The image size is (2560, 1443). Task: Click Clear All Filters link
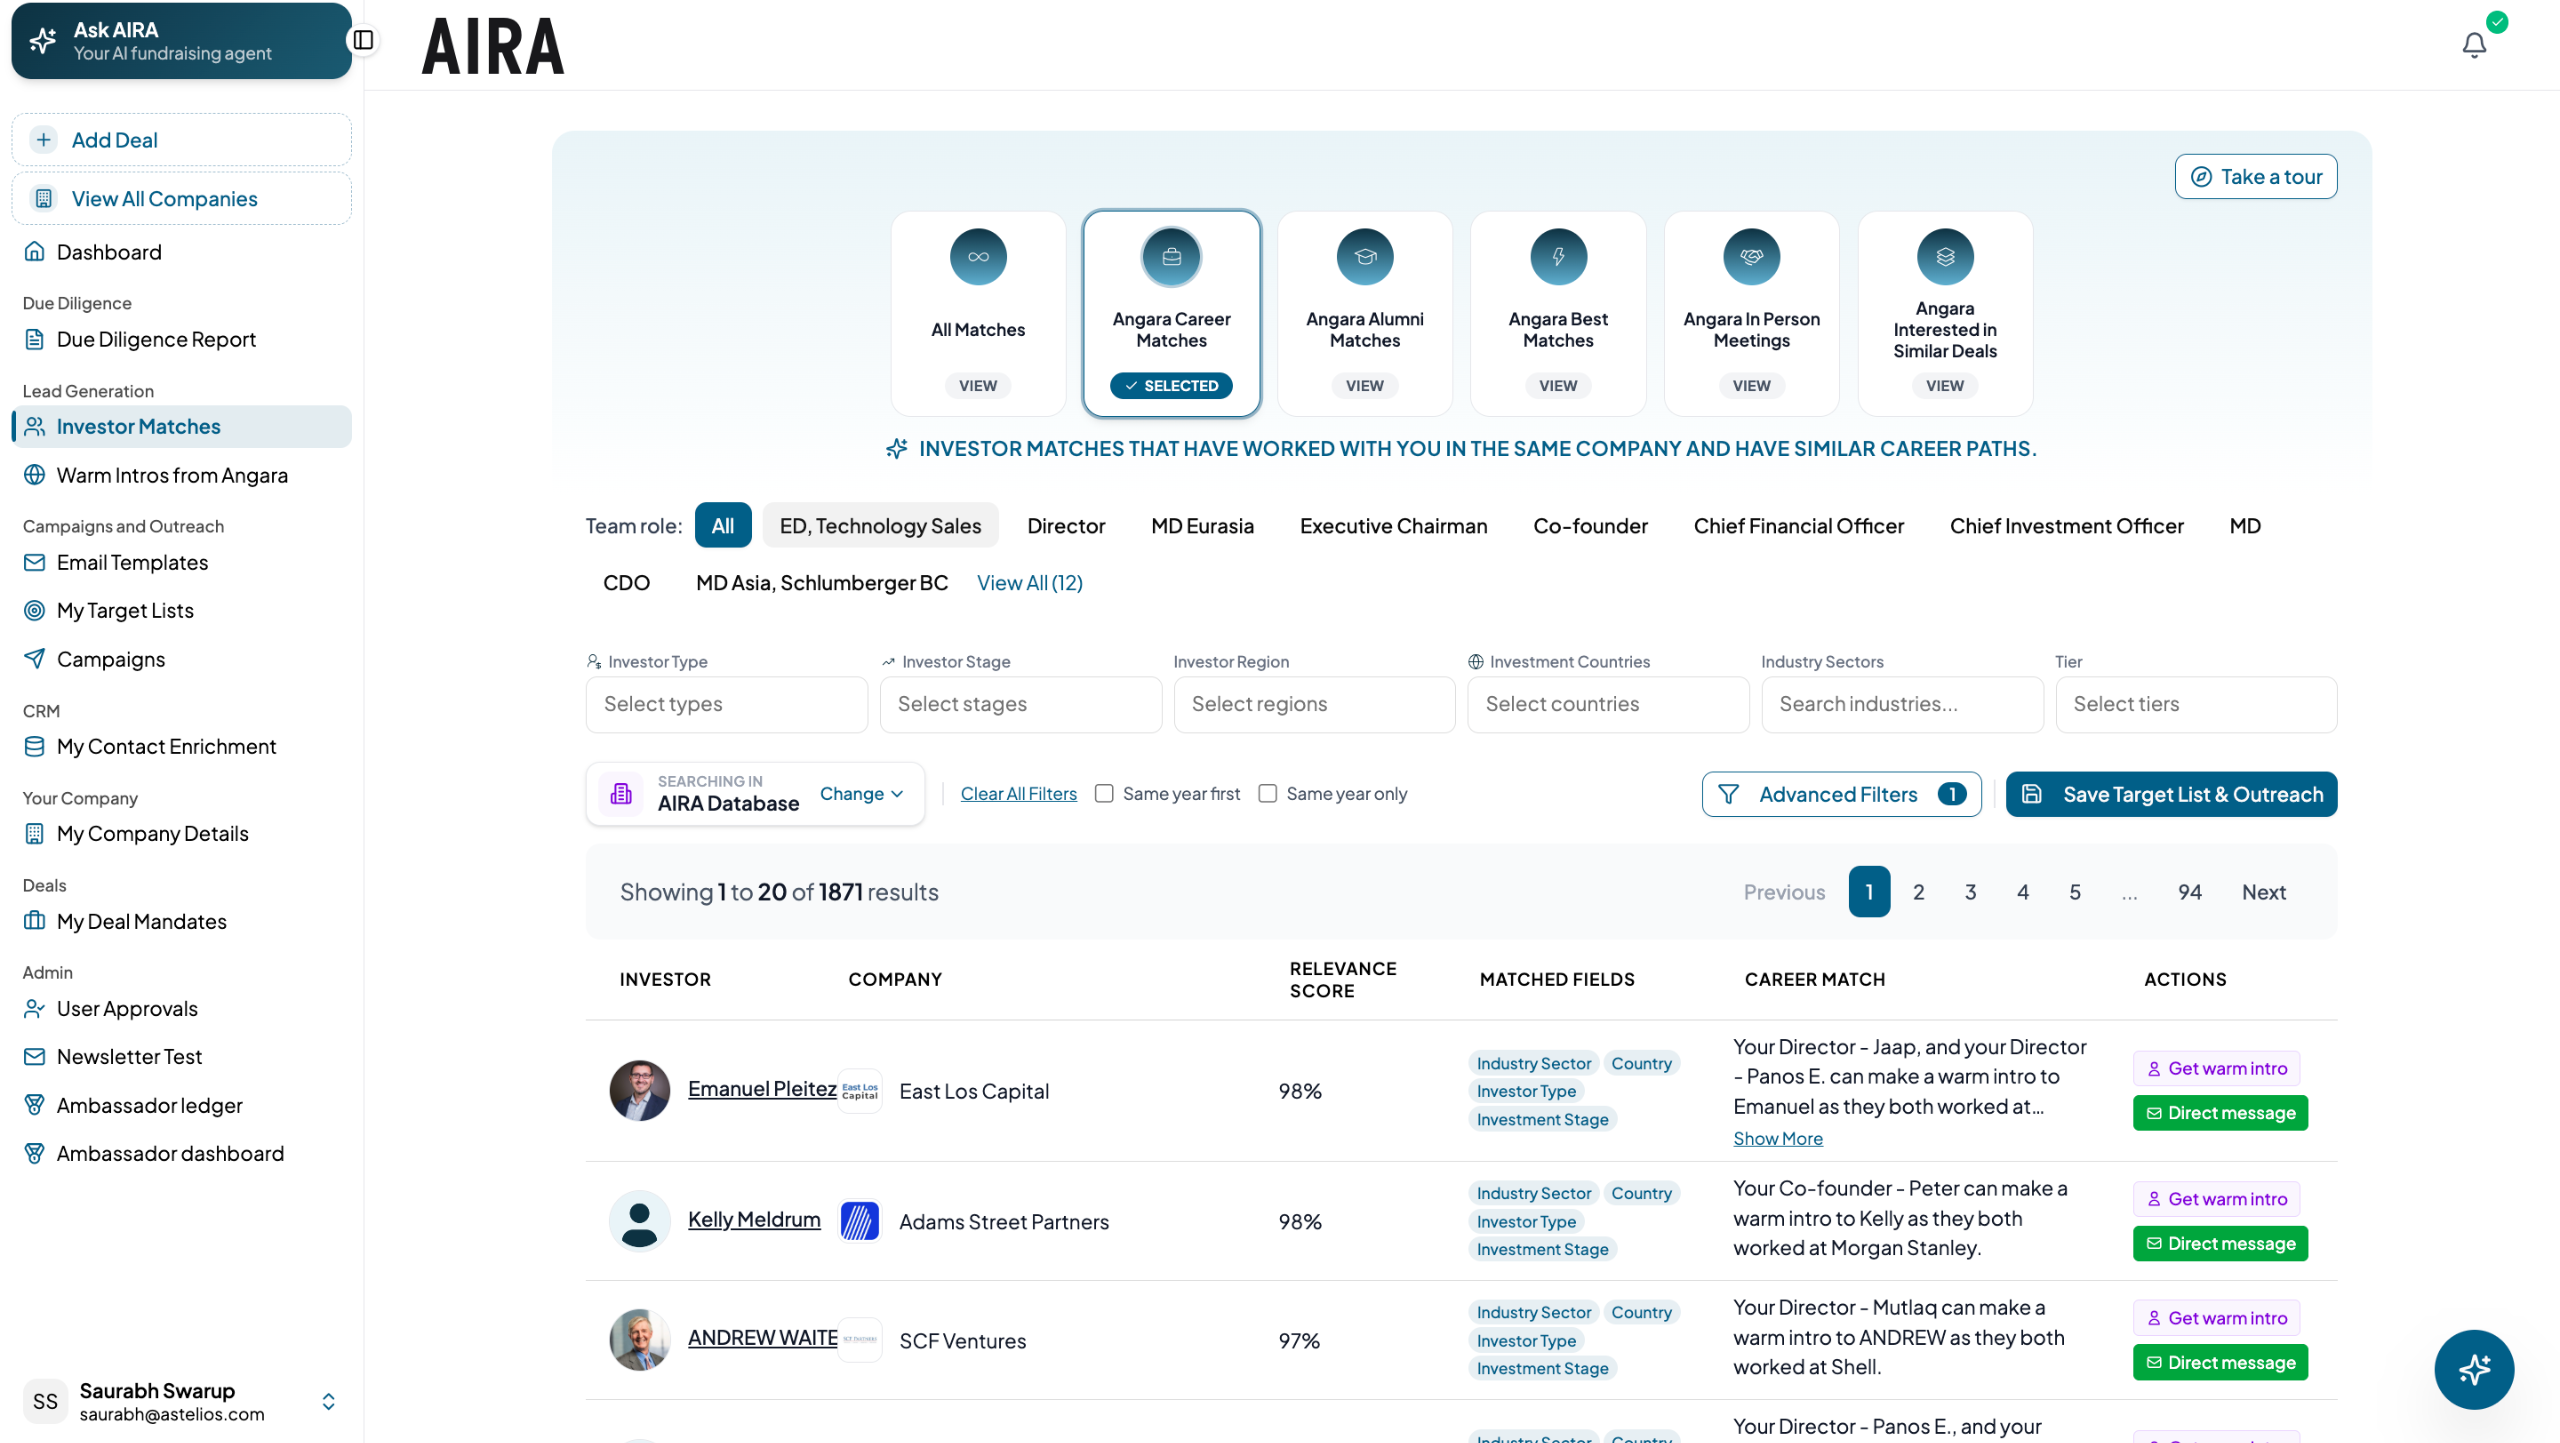tap(1018, 793)
